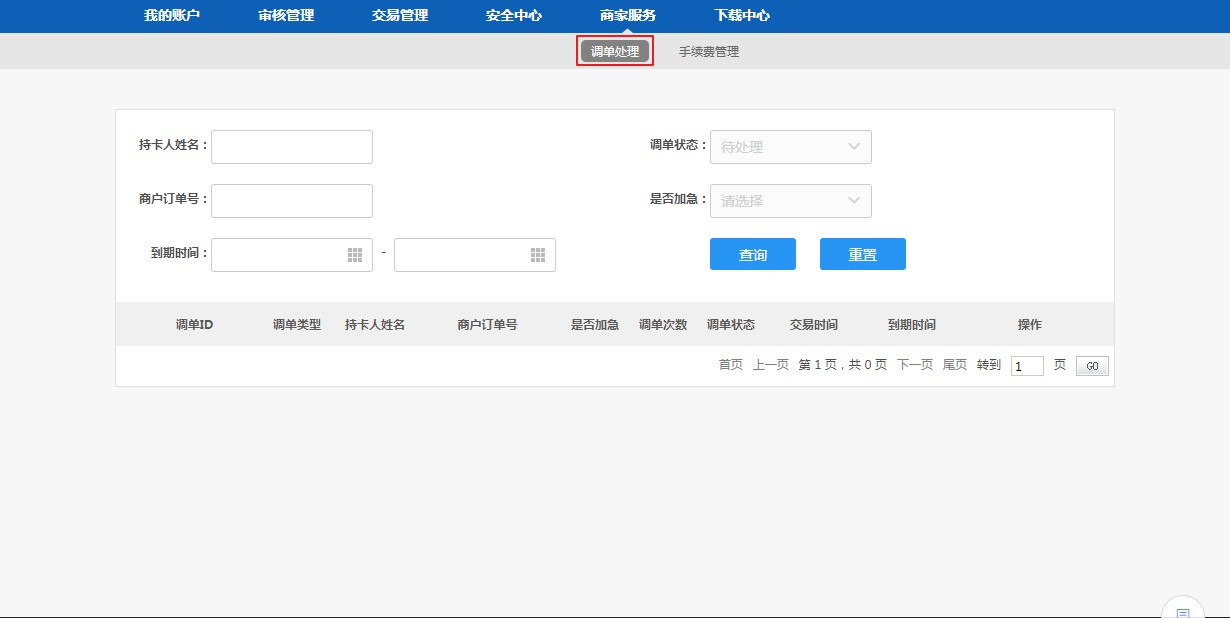The image size is (1230, 618).
Task: Select the 商家服务 menu item
Action: pos(628,16)
